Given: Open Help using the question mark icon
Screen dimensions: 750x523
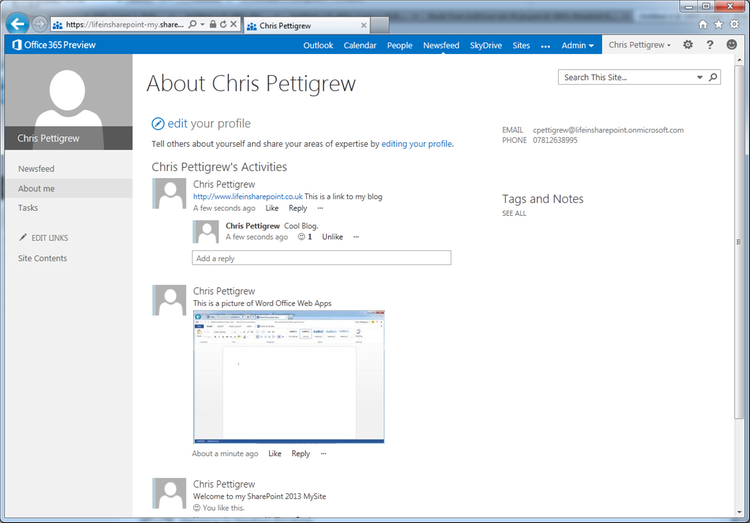Looking at the screenshot, I should [710, 45].
